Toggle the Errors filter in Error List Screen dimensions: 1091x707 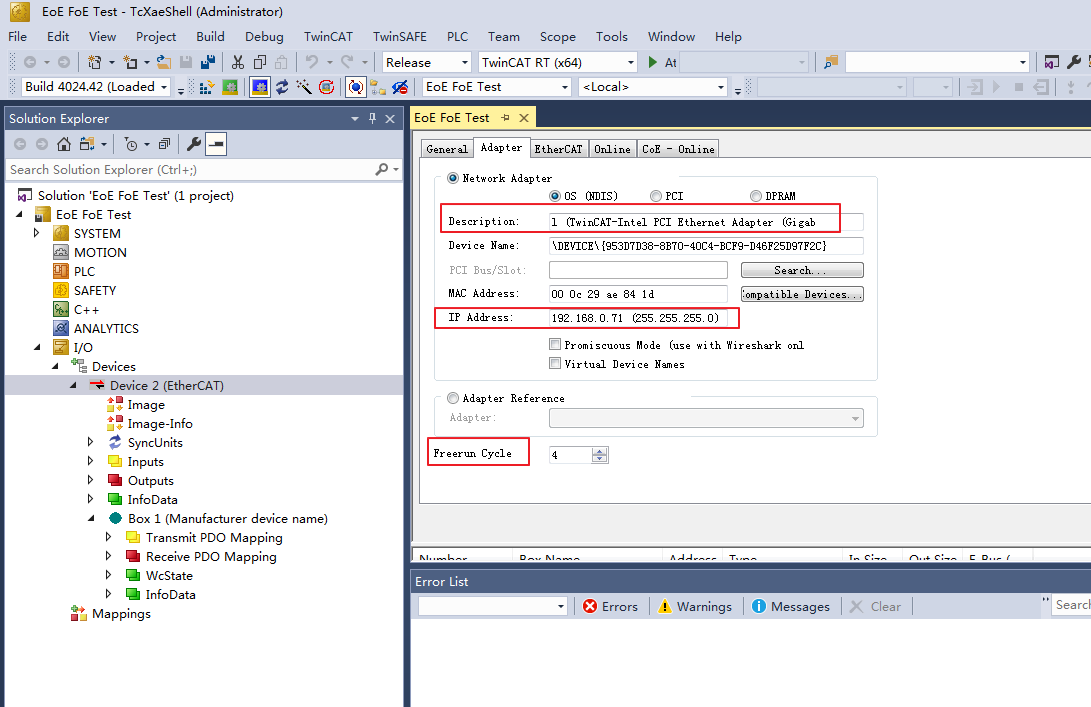coord(610,606)
